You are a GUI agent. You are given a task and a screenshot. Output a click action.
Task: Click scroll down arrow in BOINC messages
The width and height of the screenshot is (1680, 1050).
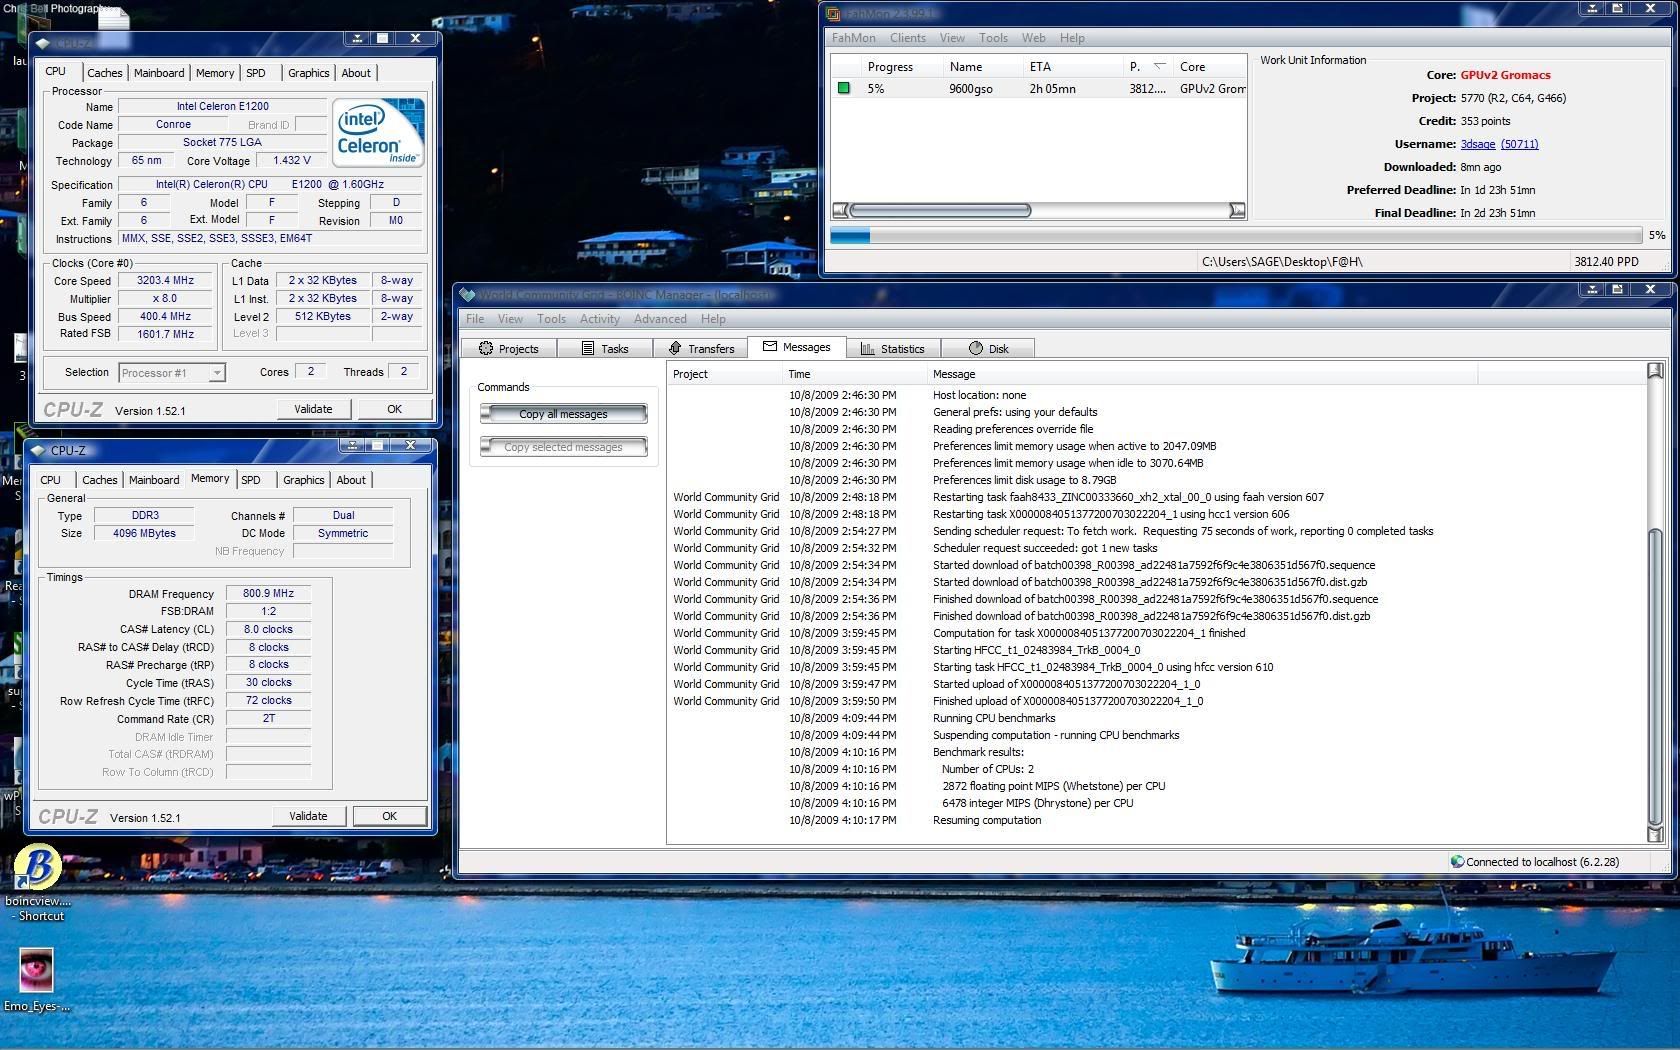coord(1655,834)
